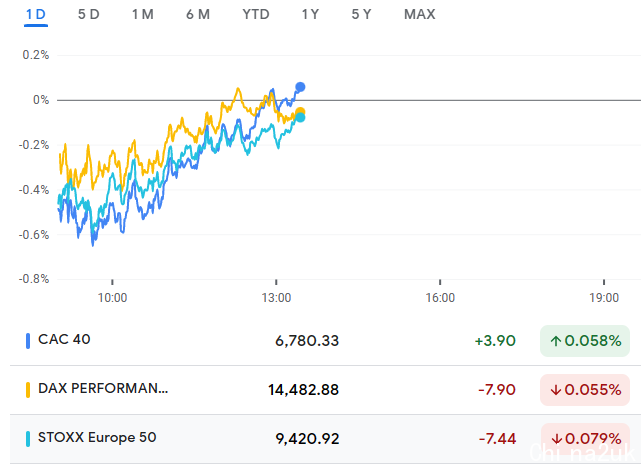The width and height of the screenshot is (641, 465).
Task: Click the green 0.058% change badge
Action: pos(585,341)
